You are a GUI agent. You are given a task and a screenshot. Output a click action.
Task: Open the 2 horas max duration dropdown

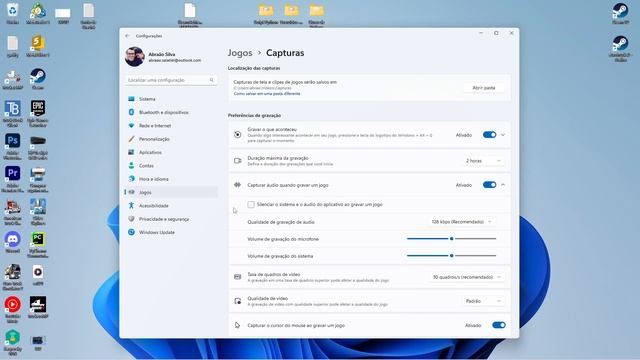pos(483,161)
